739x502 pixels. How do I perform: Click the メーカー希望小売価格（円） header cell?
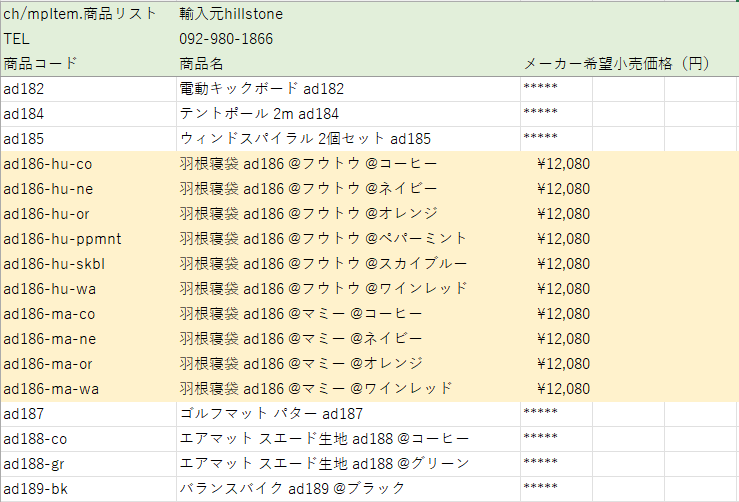pyautogui.click(x=616, y=64)
